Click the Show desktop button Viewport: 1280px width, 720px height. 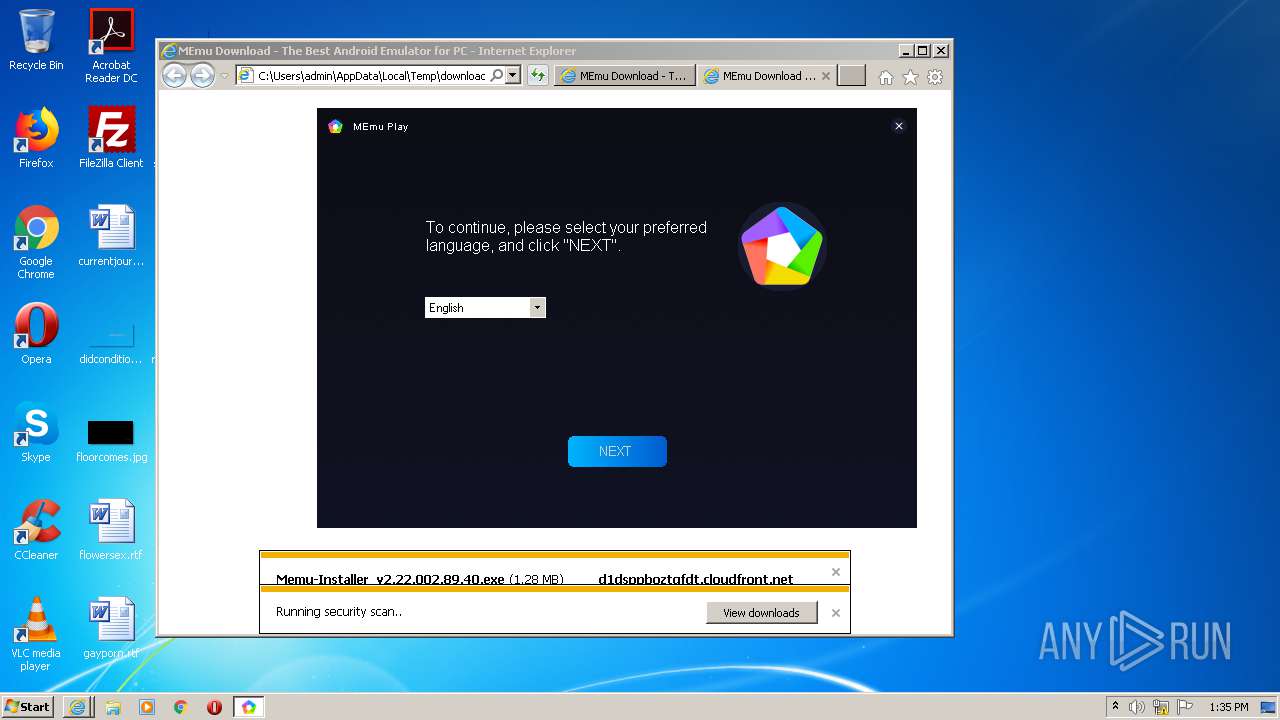click(x=1270, y=707)
